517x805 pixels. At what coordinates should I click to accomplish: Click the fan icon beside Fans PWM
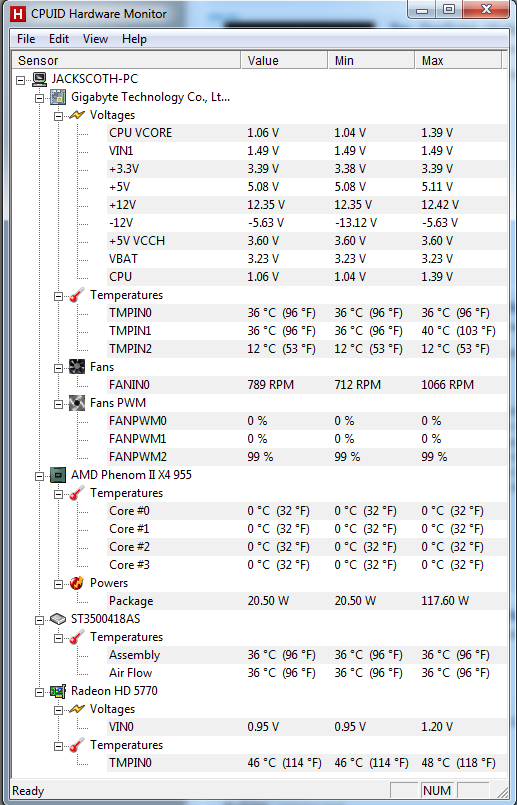(x=77, y=403)
